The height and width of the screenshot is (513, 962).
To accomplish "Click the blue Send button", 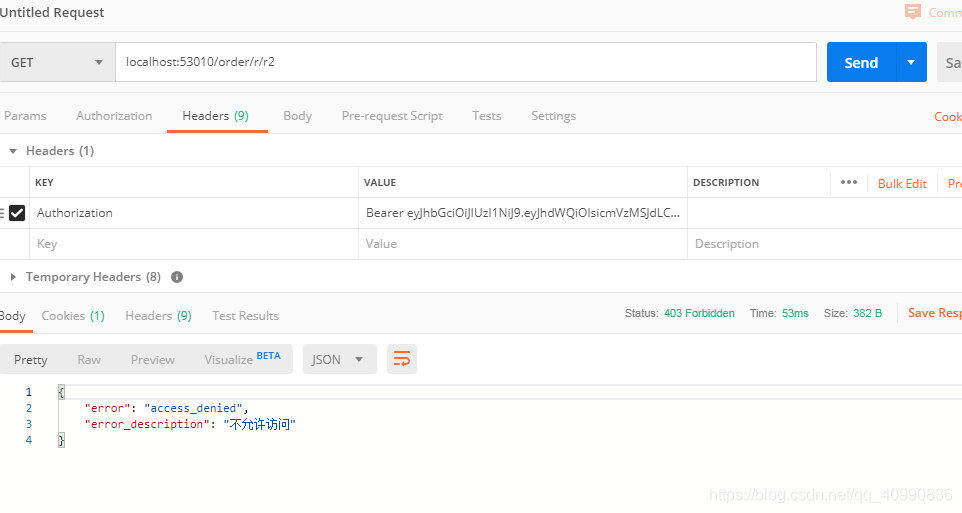I will [x=861, y=63].
